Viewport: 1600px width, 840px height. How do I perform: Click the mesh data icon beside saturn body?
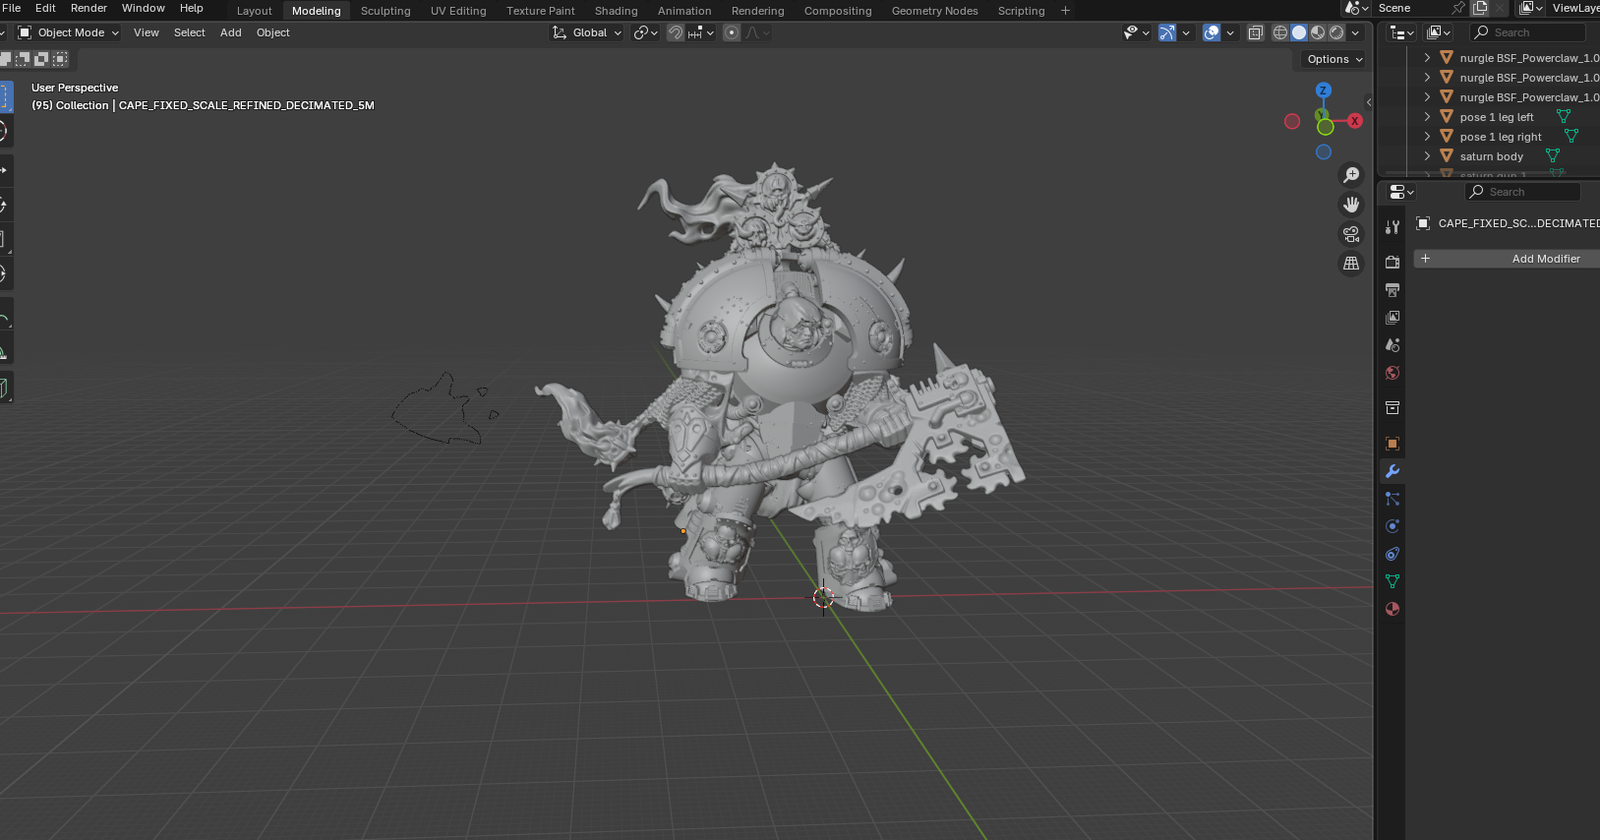pos(1552,156)
